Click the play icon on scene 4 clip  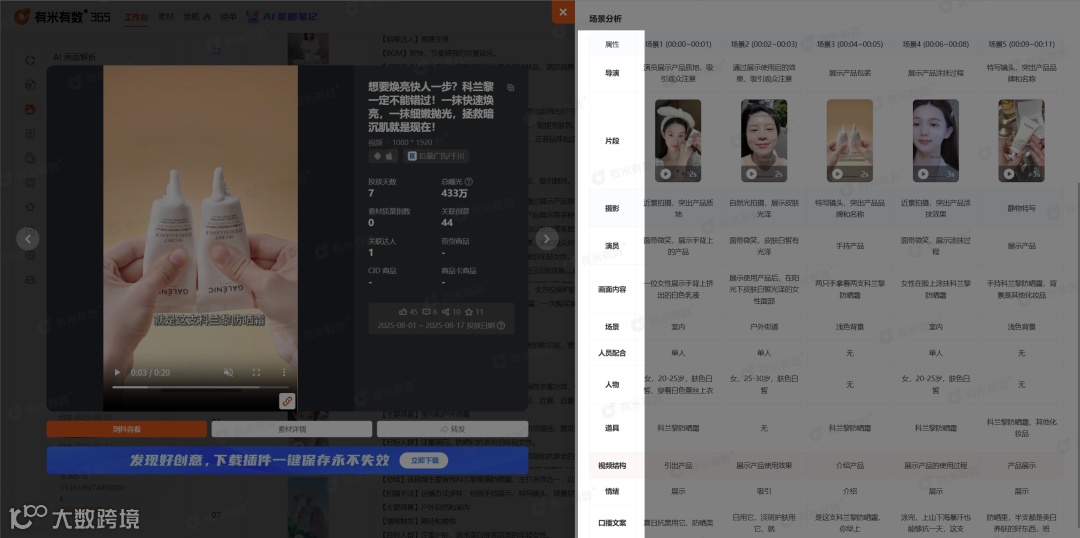923,174
